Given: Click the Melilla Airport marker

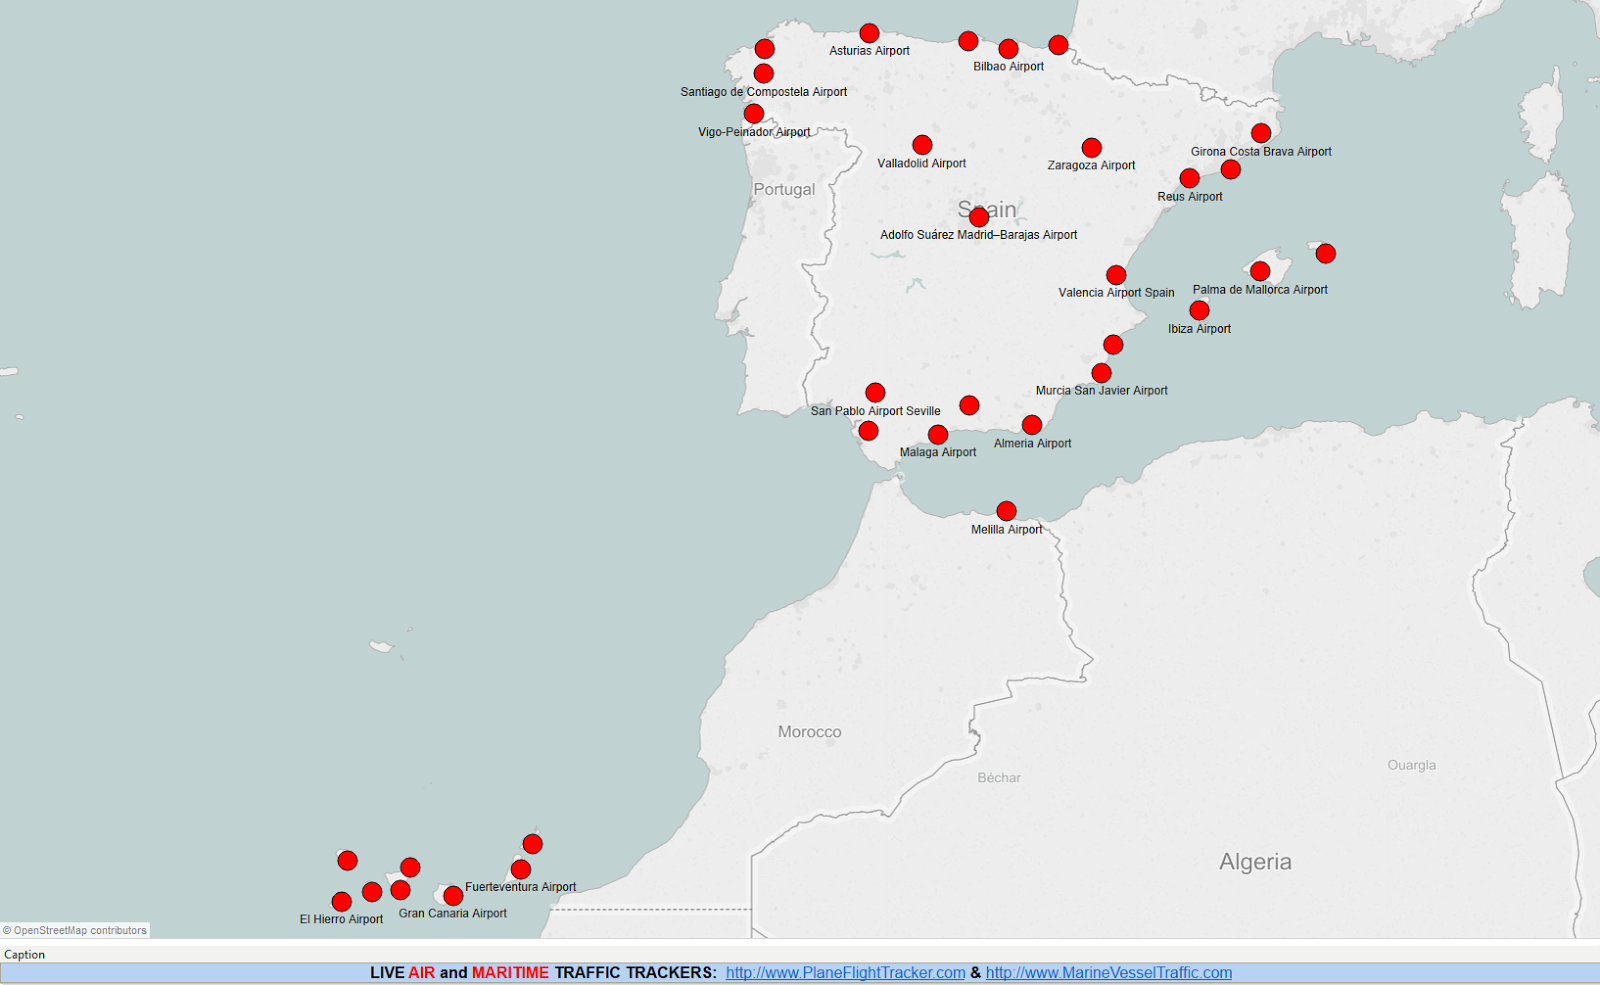Looking at the screenshot, I should click(1006, 511).
